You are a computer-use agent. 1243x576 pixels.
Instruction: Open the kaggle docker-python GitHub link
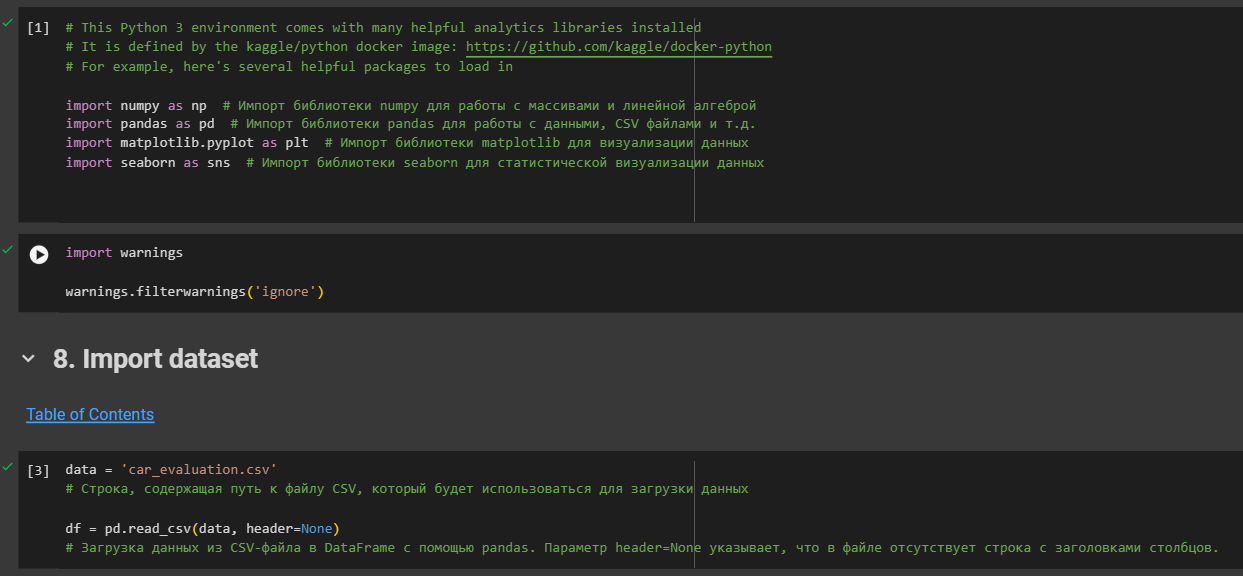click(x=619, y=47)
